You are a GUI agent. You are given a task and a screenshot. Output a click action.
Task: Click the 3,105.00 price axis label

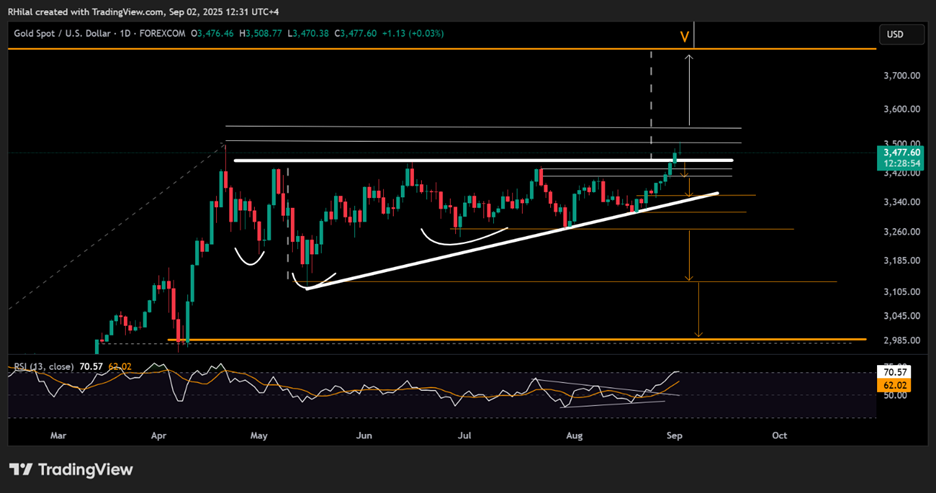click(901, 292)
